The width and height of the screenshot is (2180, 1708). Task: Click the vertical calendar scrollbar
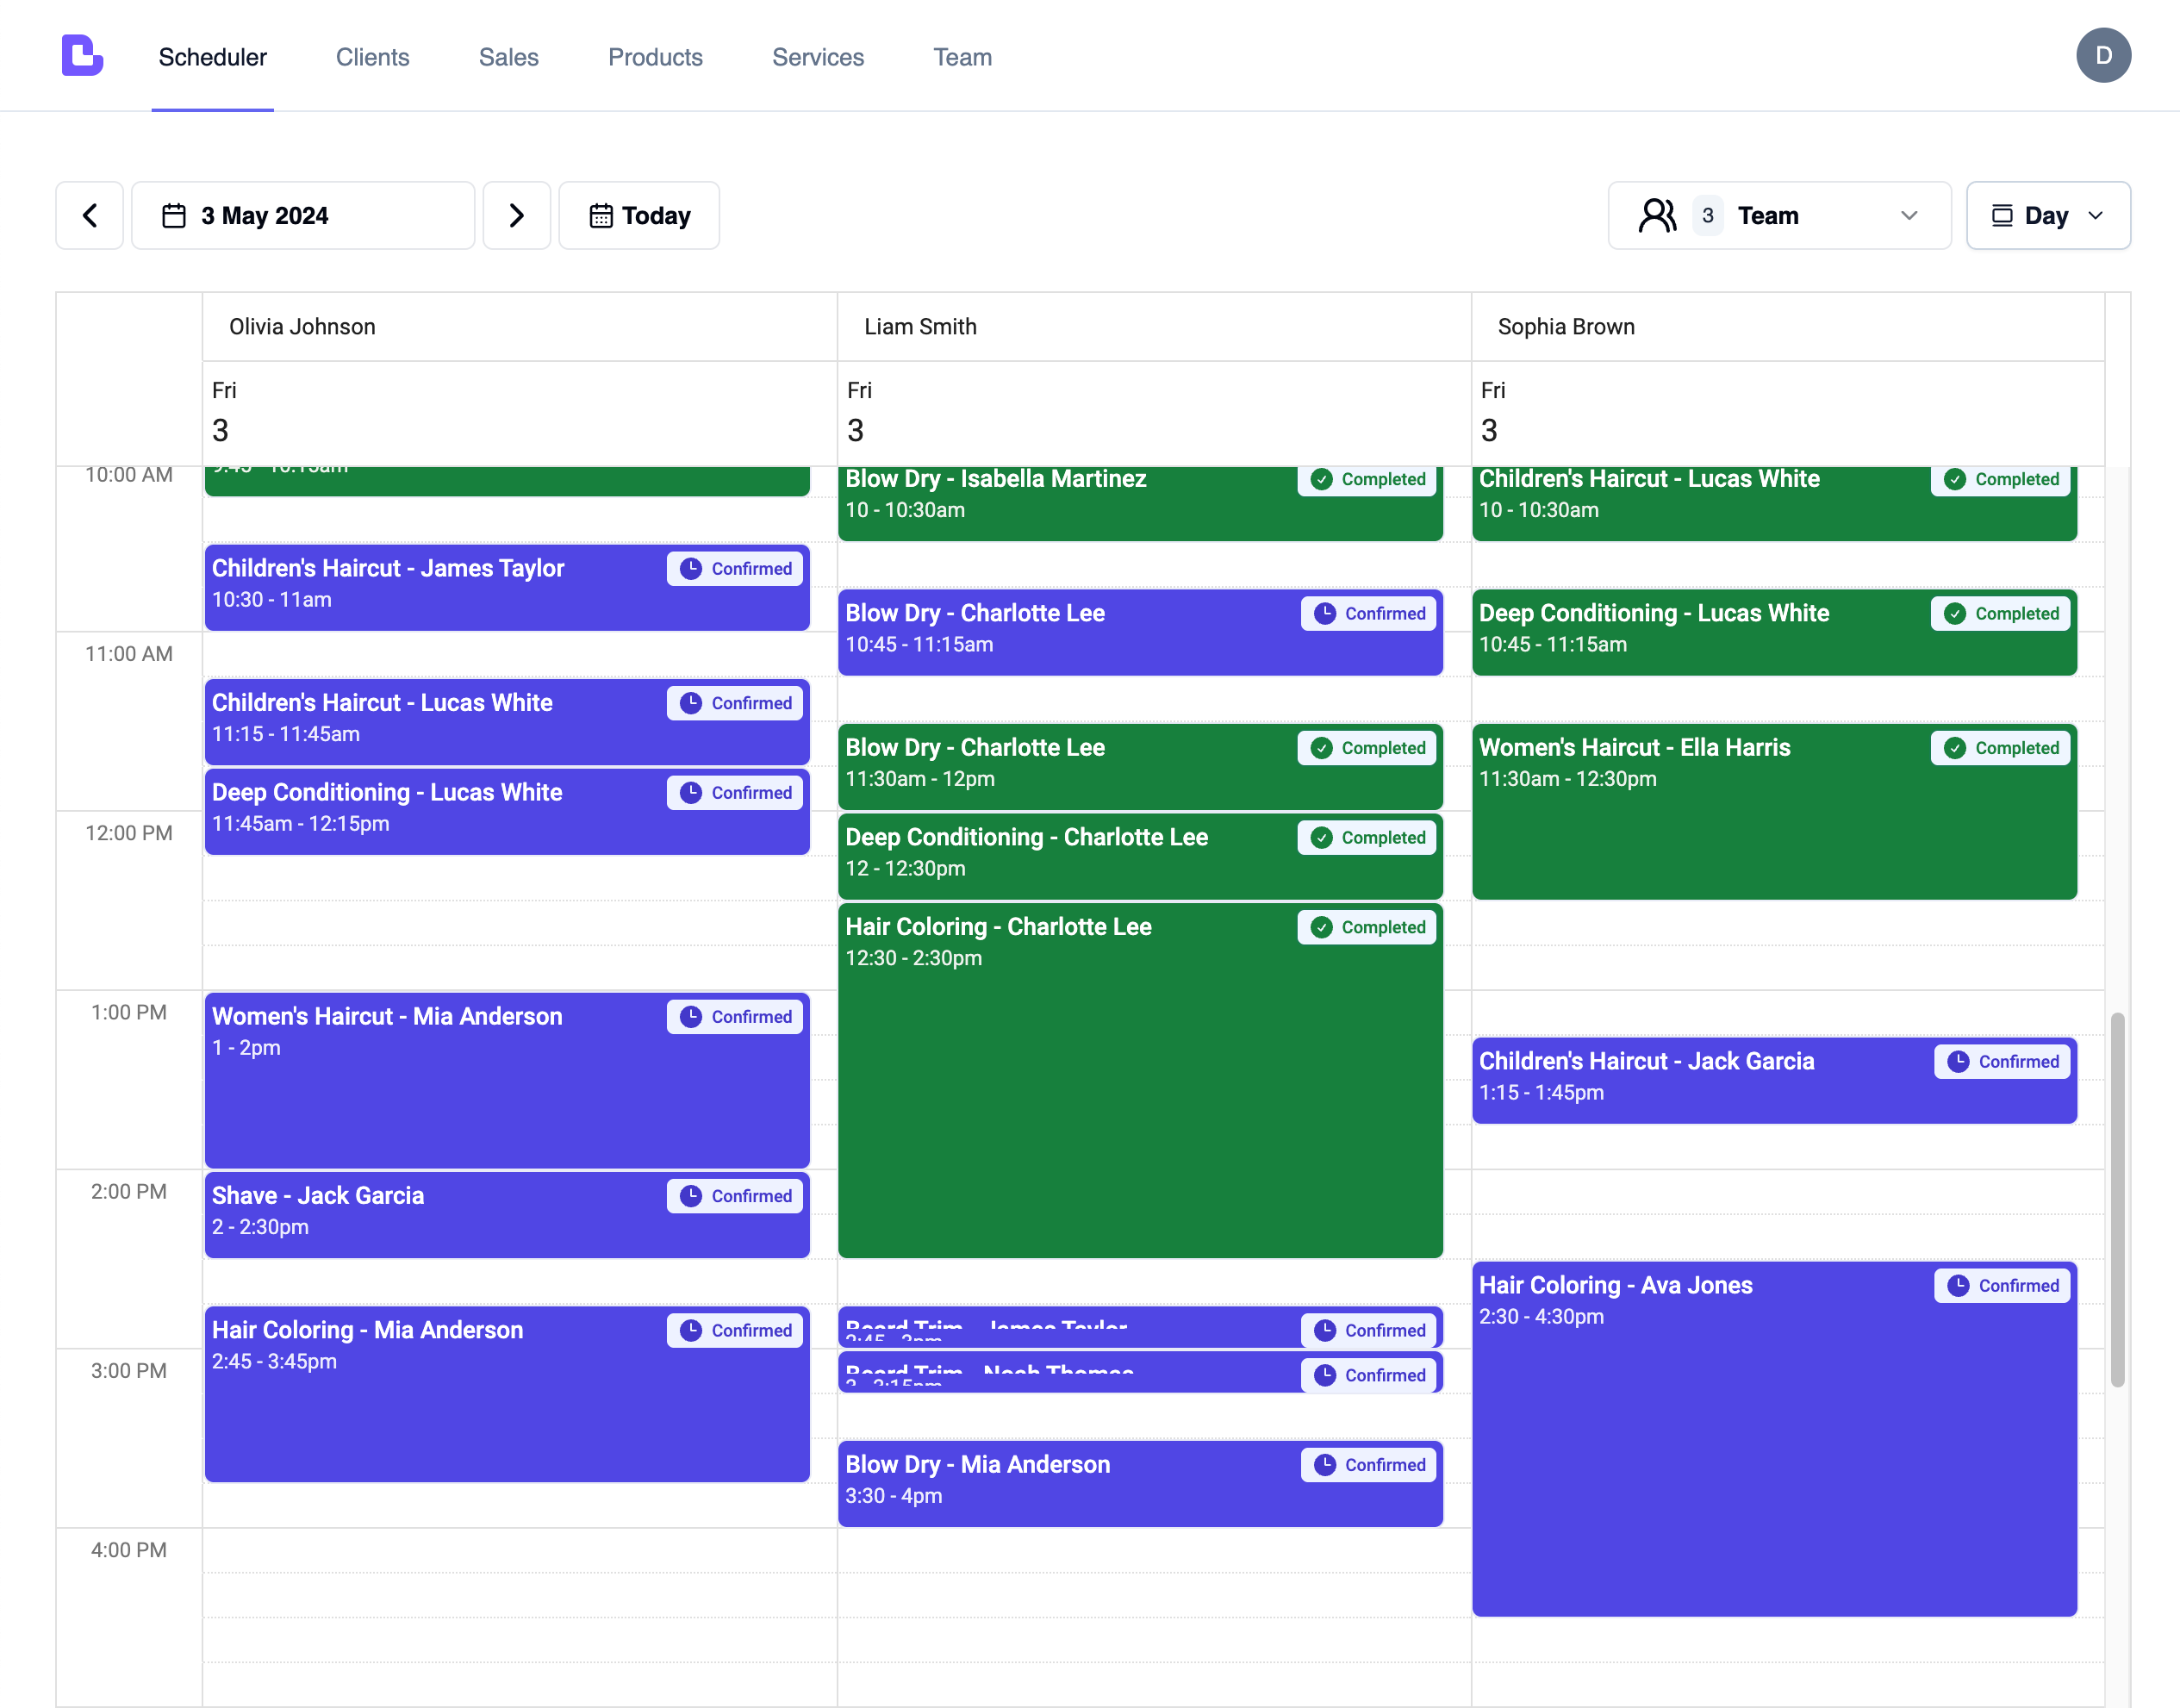2116,1200
